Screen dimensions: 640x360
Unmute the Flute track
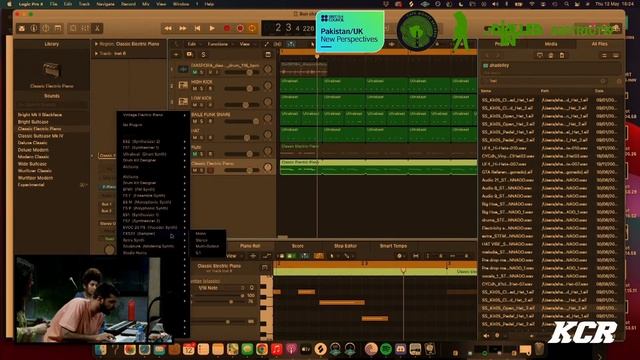195,154
